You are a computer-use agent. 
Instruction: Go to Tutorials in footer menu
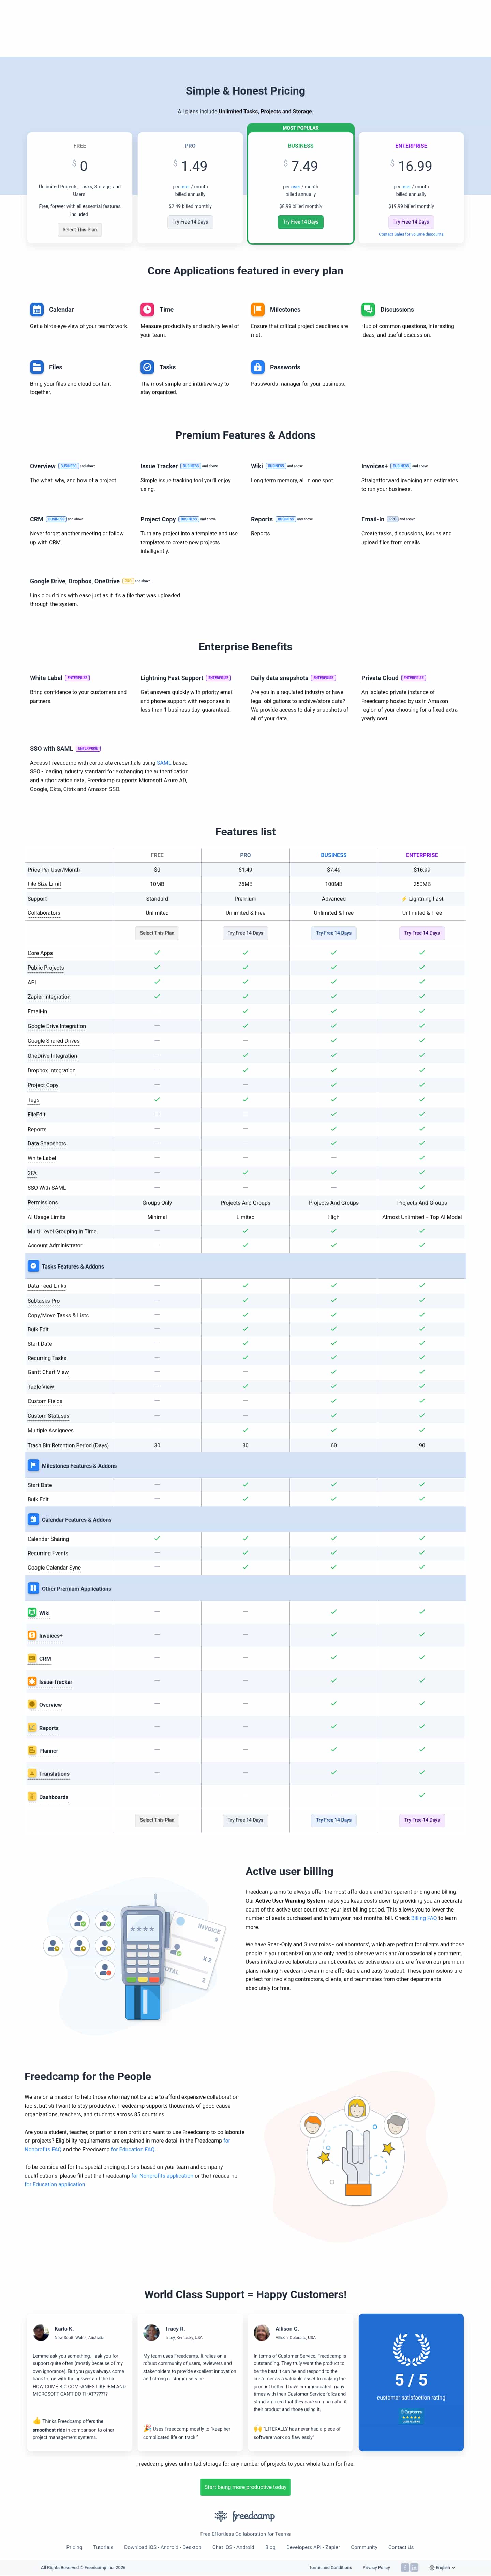point(103,2547)
